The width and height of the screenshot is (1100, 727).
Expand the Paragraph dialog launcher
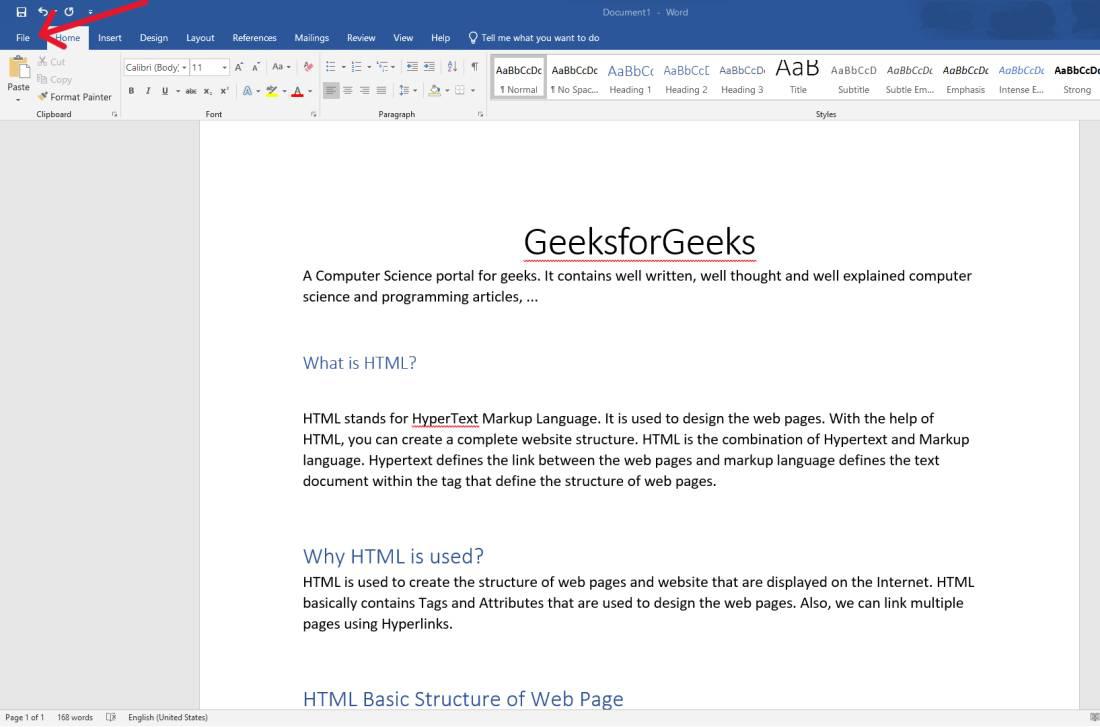(x=481, y=114)
